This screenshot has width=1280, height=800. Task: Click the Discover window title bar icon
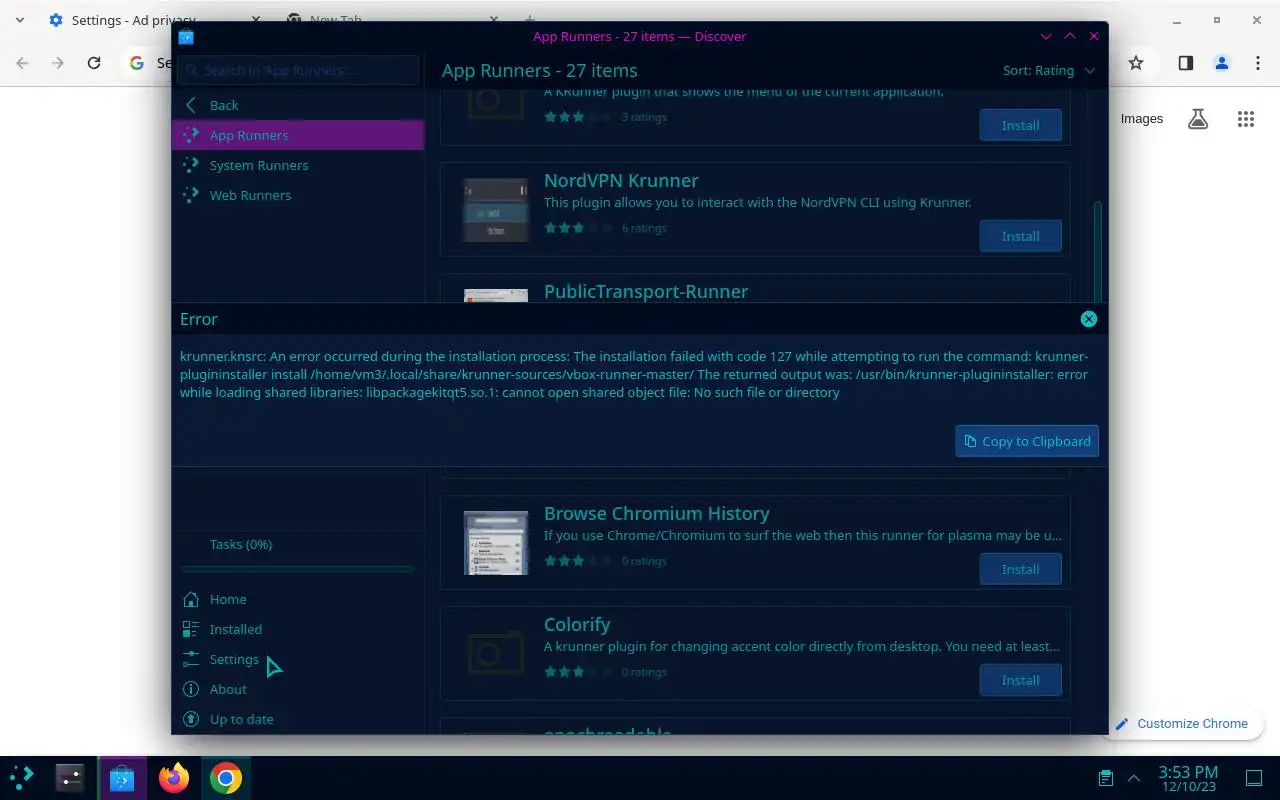pyautogui.click(x=186, y=37)
